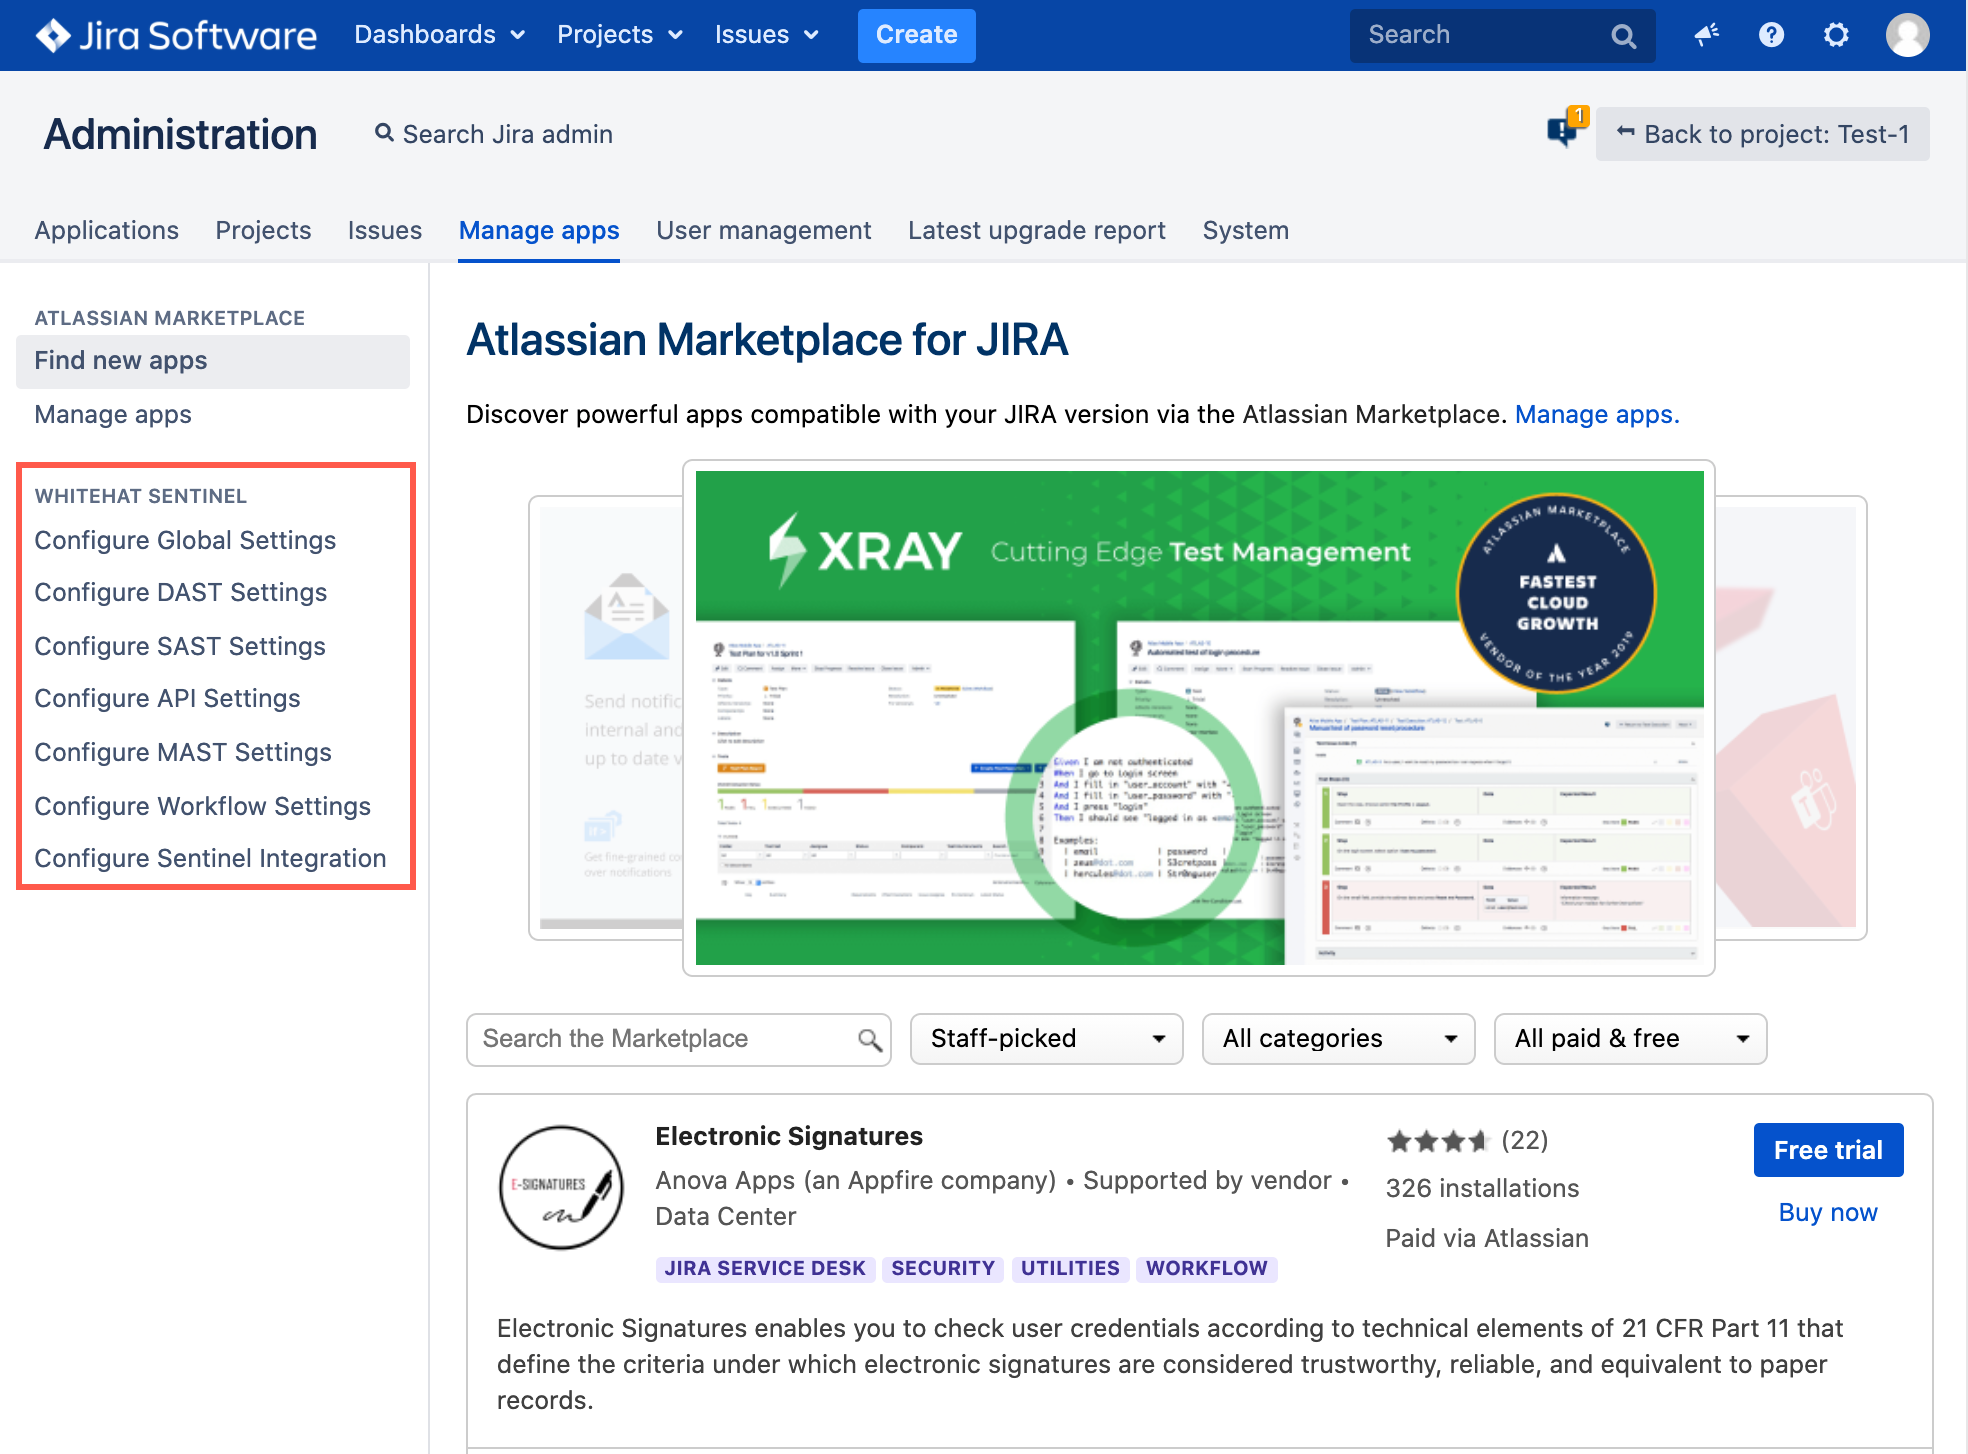The width and height of the screenshot is (1968, 1454).
Task: Open the All paid & free dropdown
Action: (x=1630, y=1039)
